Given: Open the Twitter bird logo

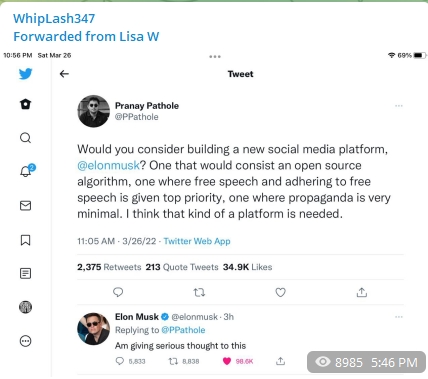Looking at the screenshot, I should click(25, 74).
